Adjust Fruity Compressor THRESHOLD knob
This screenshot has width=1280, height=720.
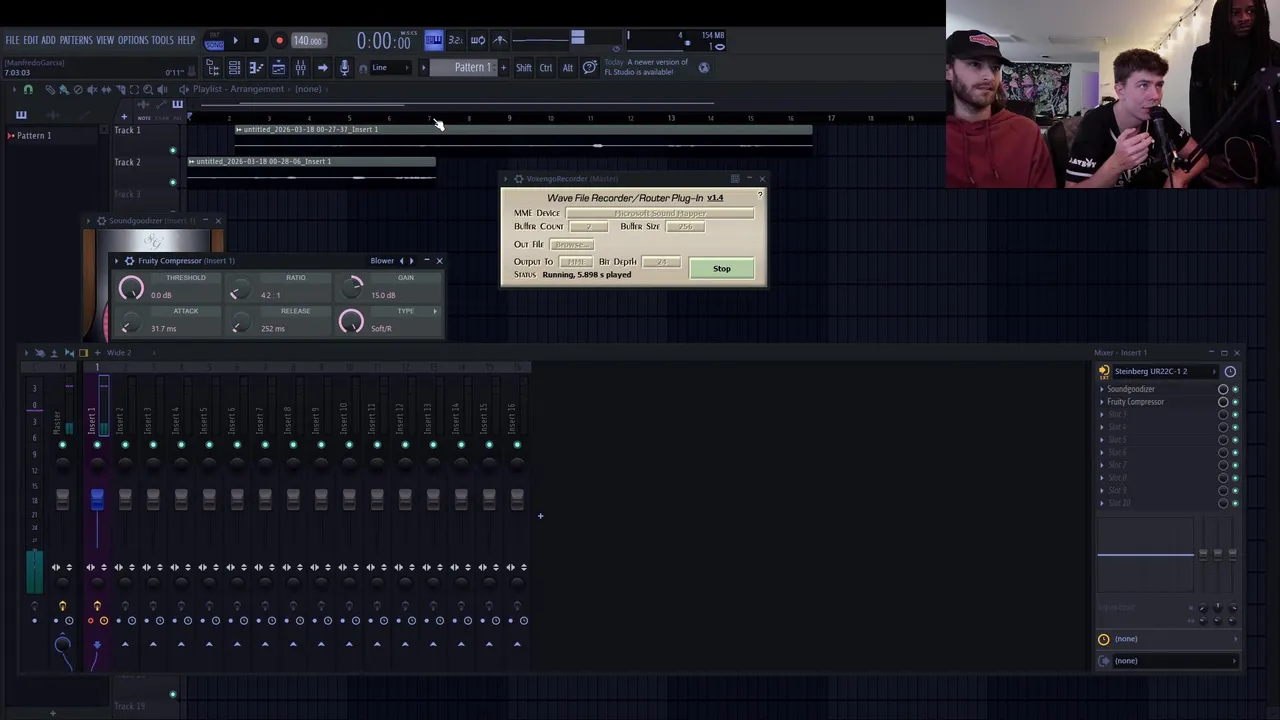(131, 289)
